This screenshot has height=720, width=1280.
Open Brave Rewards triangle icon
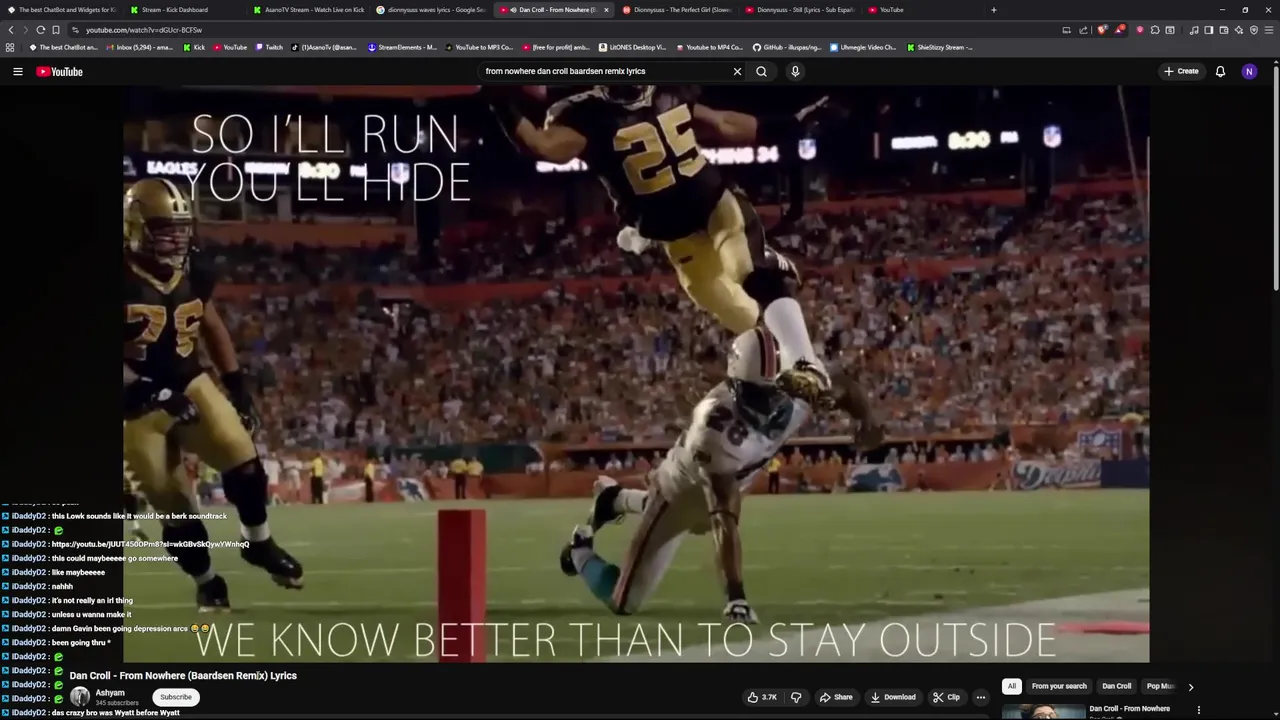(1120, 30)
